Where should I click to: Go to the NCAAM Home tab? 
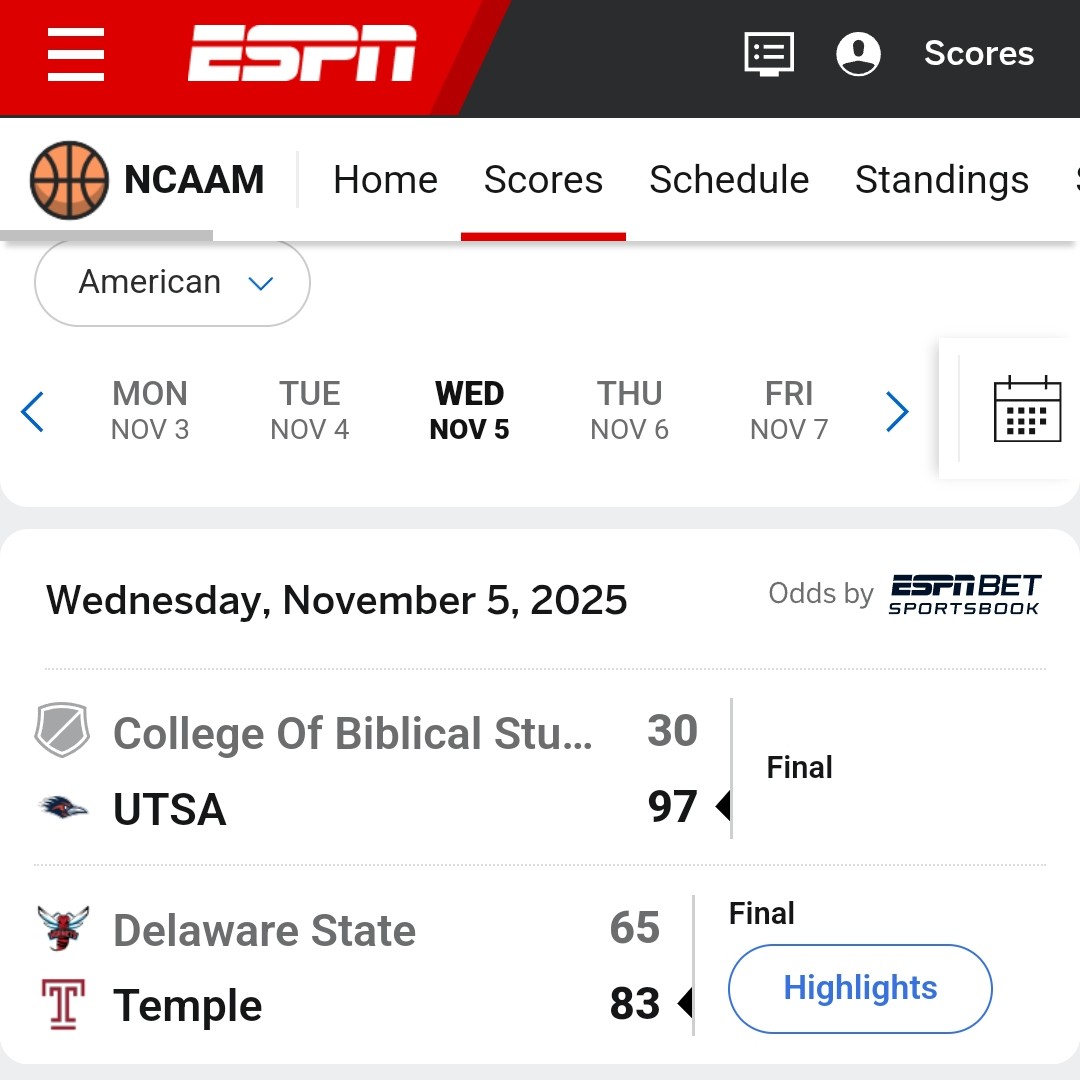pos(385,180)
